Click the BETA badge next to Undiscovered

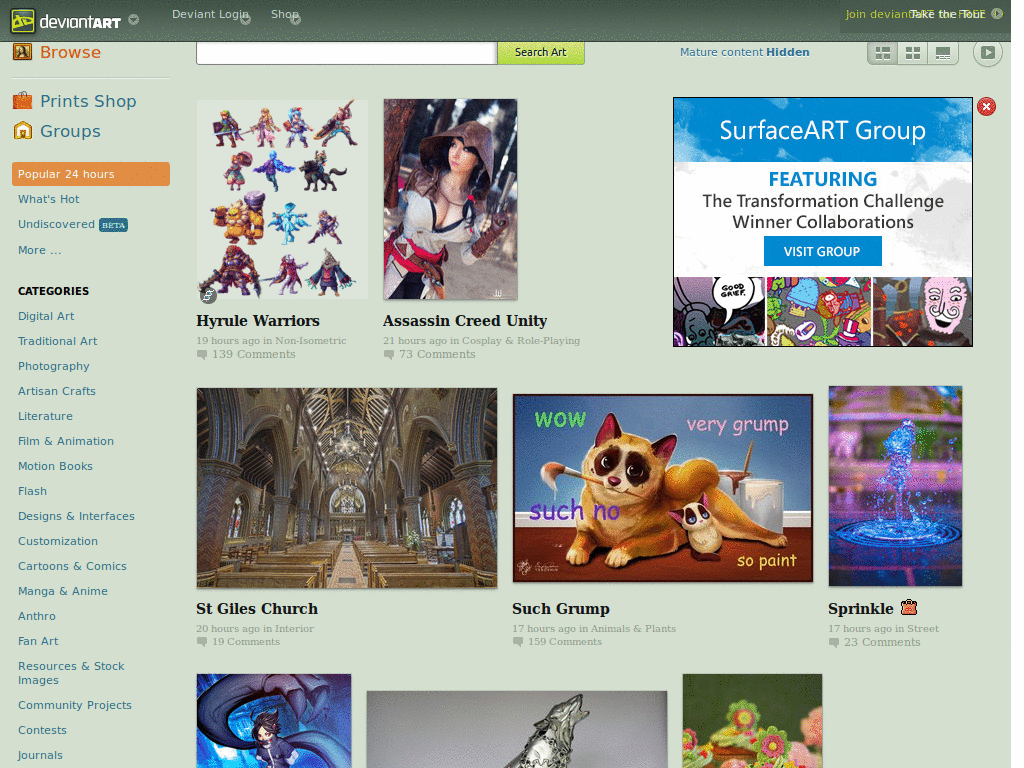pos(114,225)
